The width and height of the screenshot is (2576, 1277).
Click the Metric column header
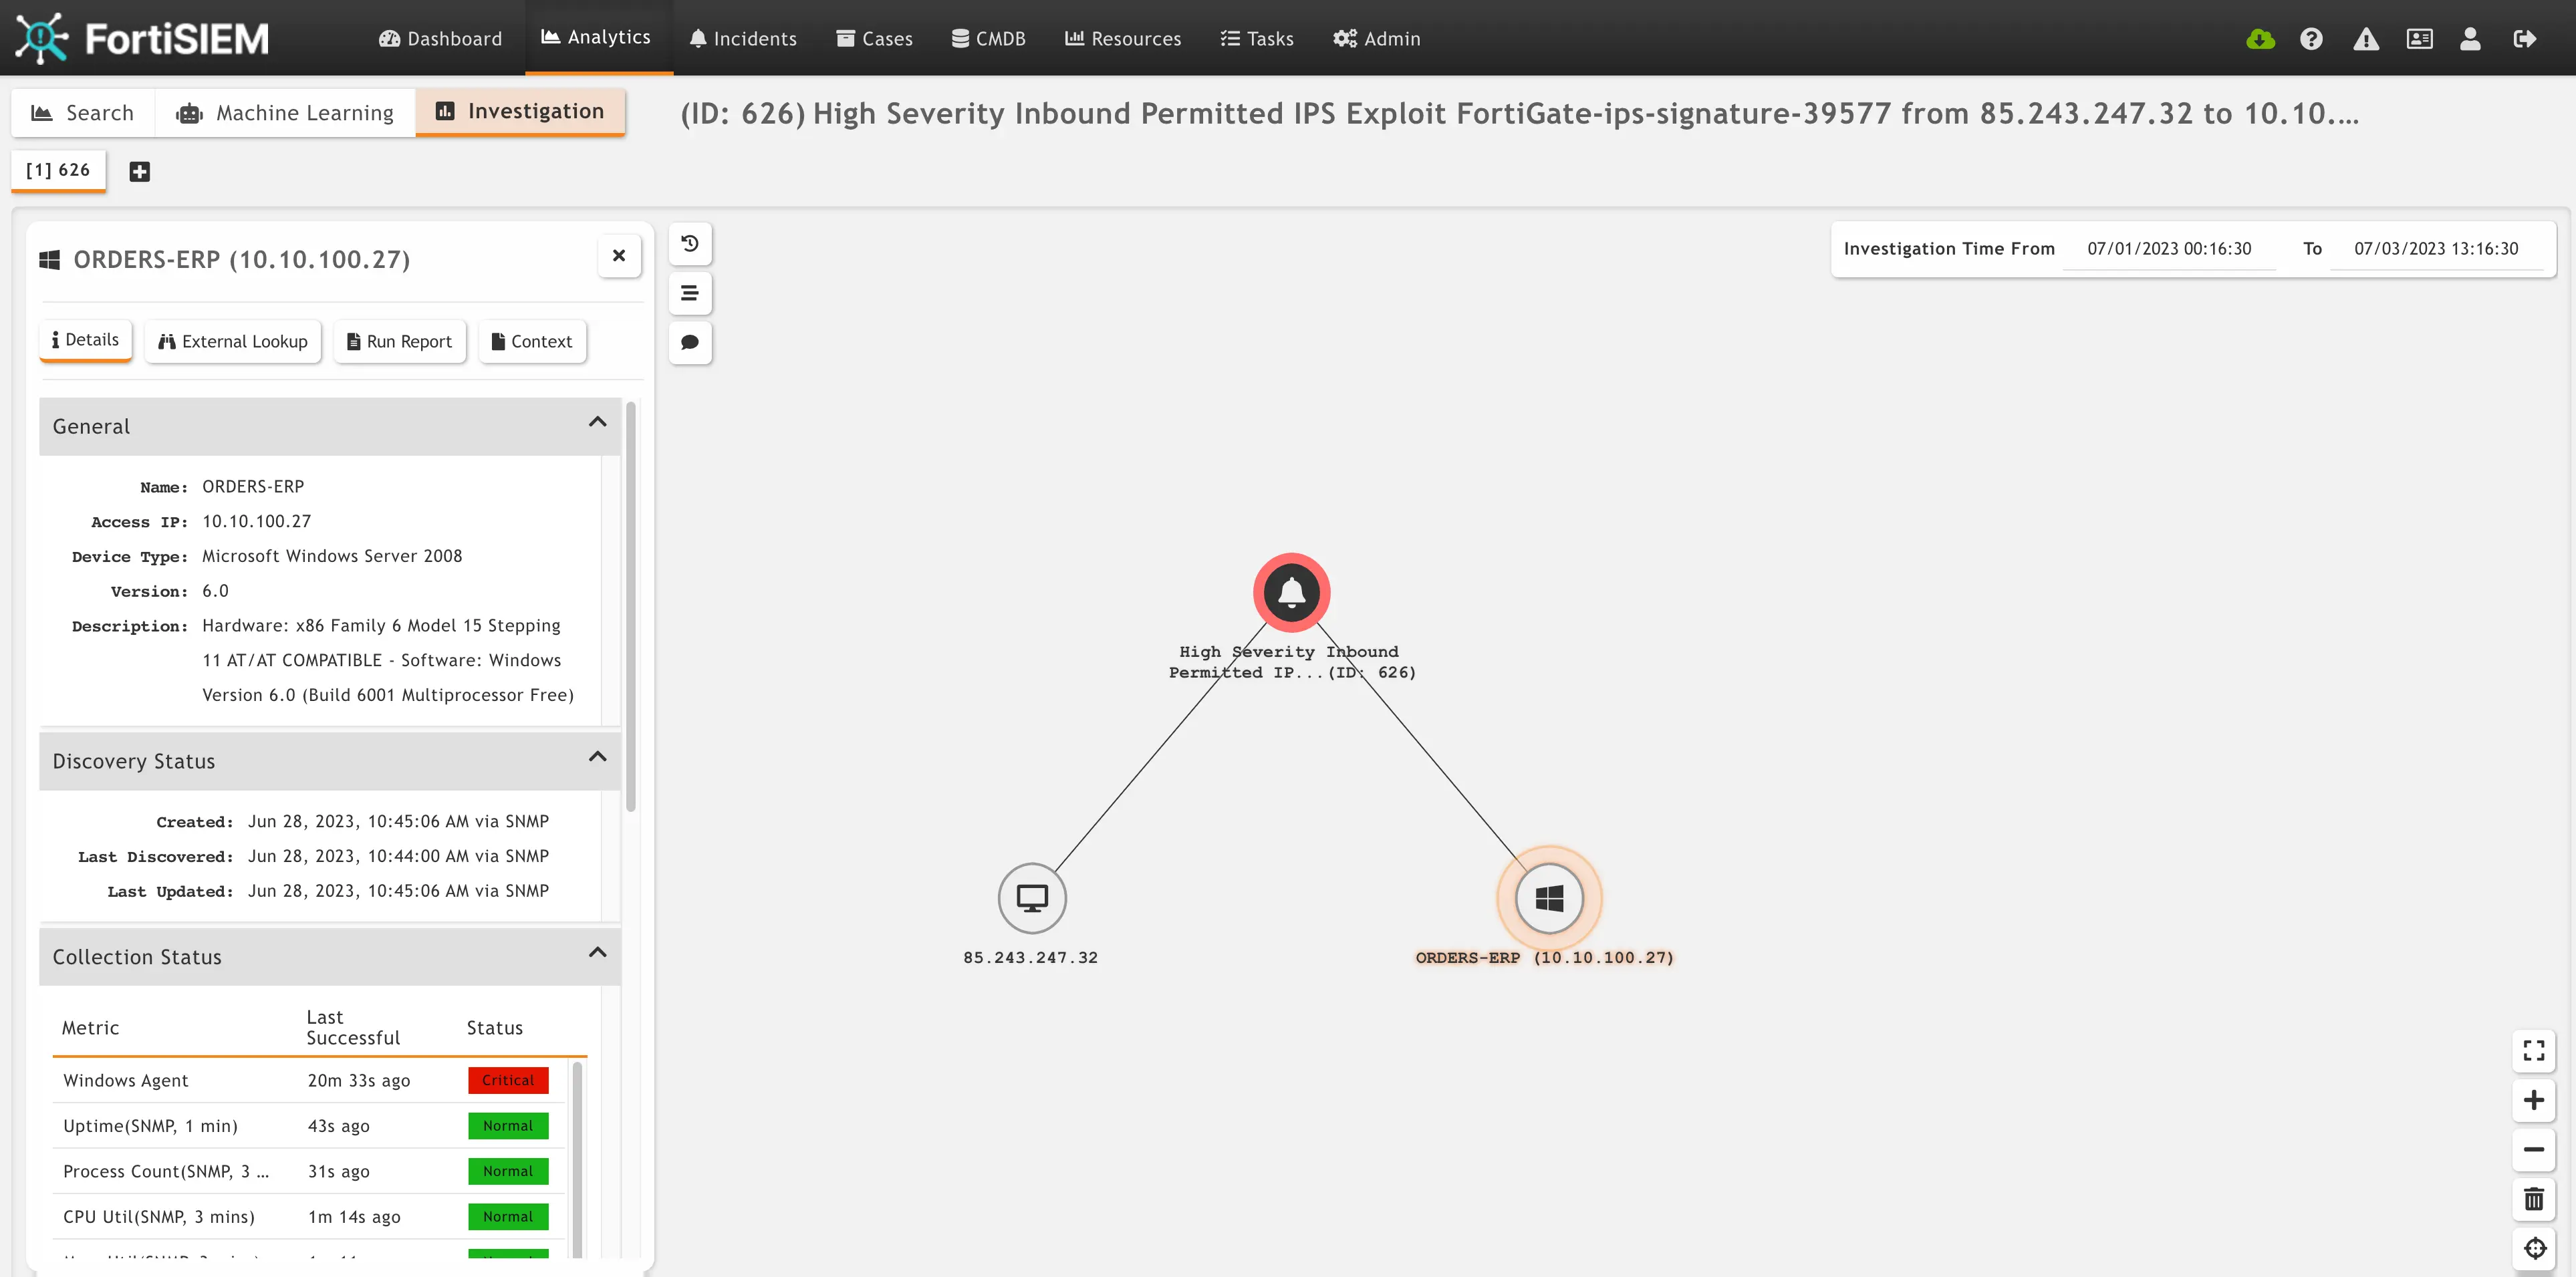pos(90,1028)
